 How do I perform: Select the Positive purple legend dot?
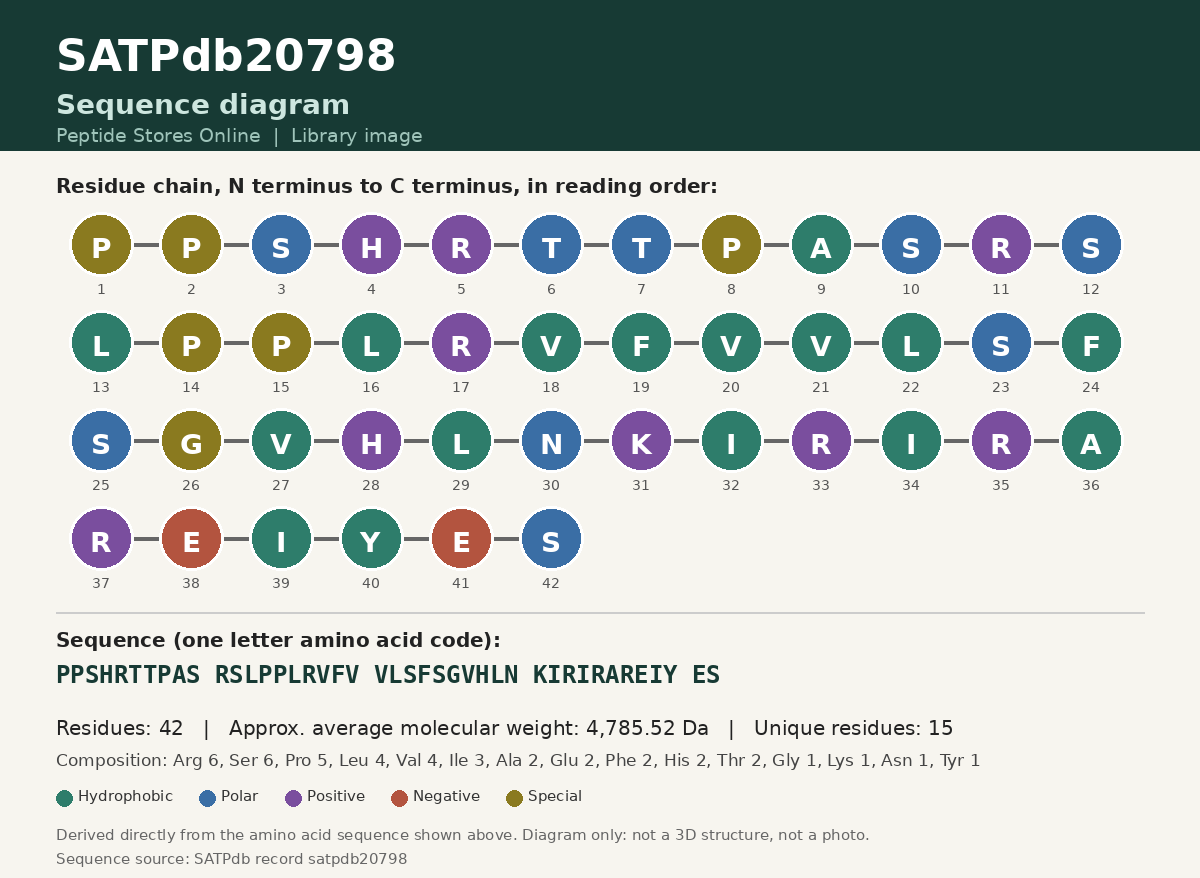click(294, 798)
